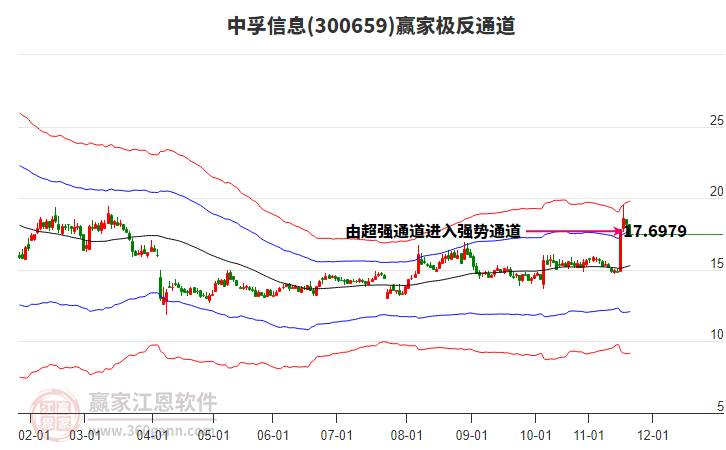Select the 04-01 date axis label
This screenshot has height=450, width=726.
pos(152,435)
